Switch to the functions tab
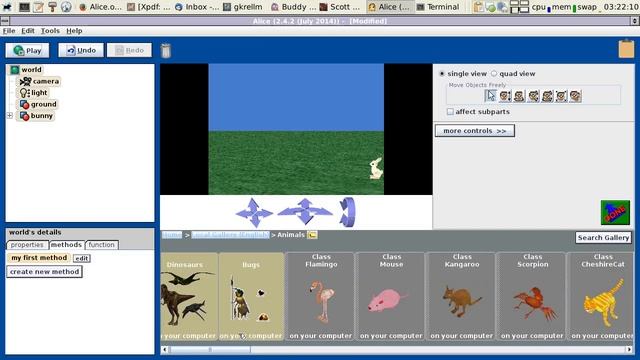The height and width of the screenshot is (360, 640). pyautogui.click(x=102, y=245)
